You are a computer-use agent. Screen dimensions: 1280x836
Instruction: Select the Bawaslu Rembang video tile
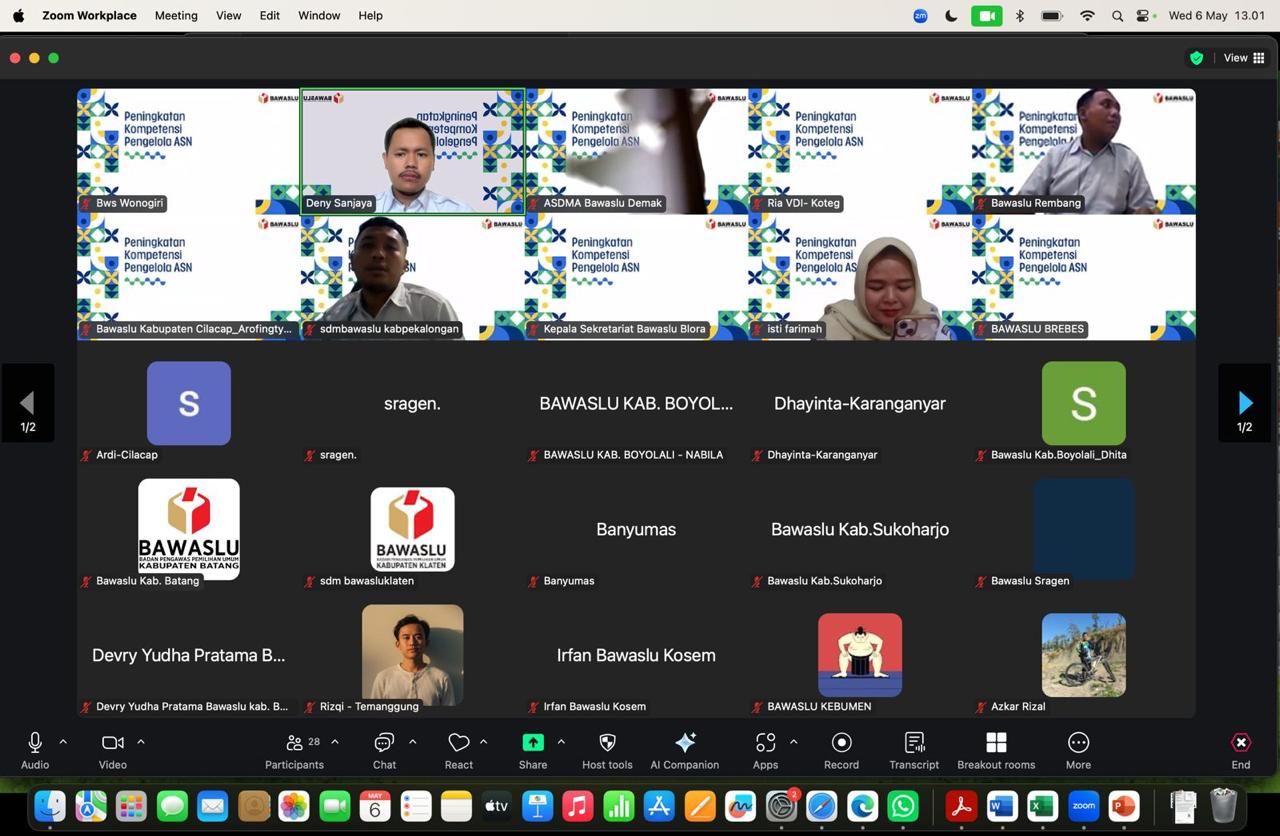[x=1084, y=151]
